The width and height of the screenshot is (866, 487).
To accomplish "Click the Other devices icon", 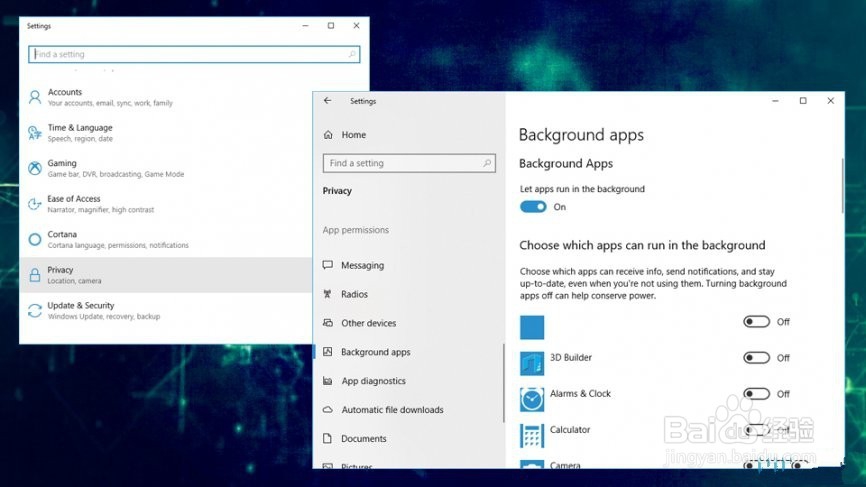I will (x=328, y=323).
